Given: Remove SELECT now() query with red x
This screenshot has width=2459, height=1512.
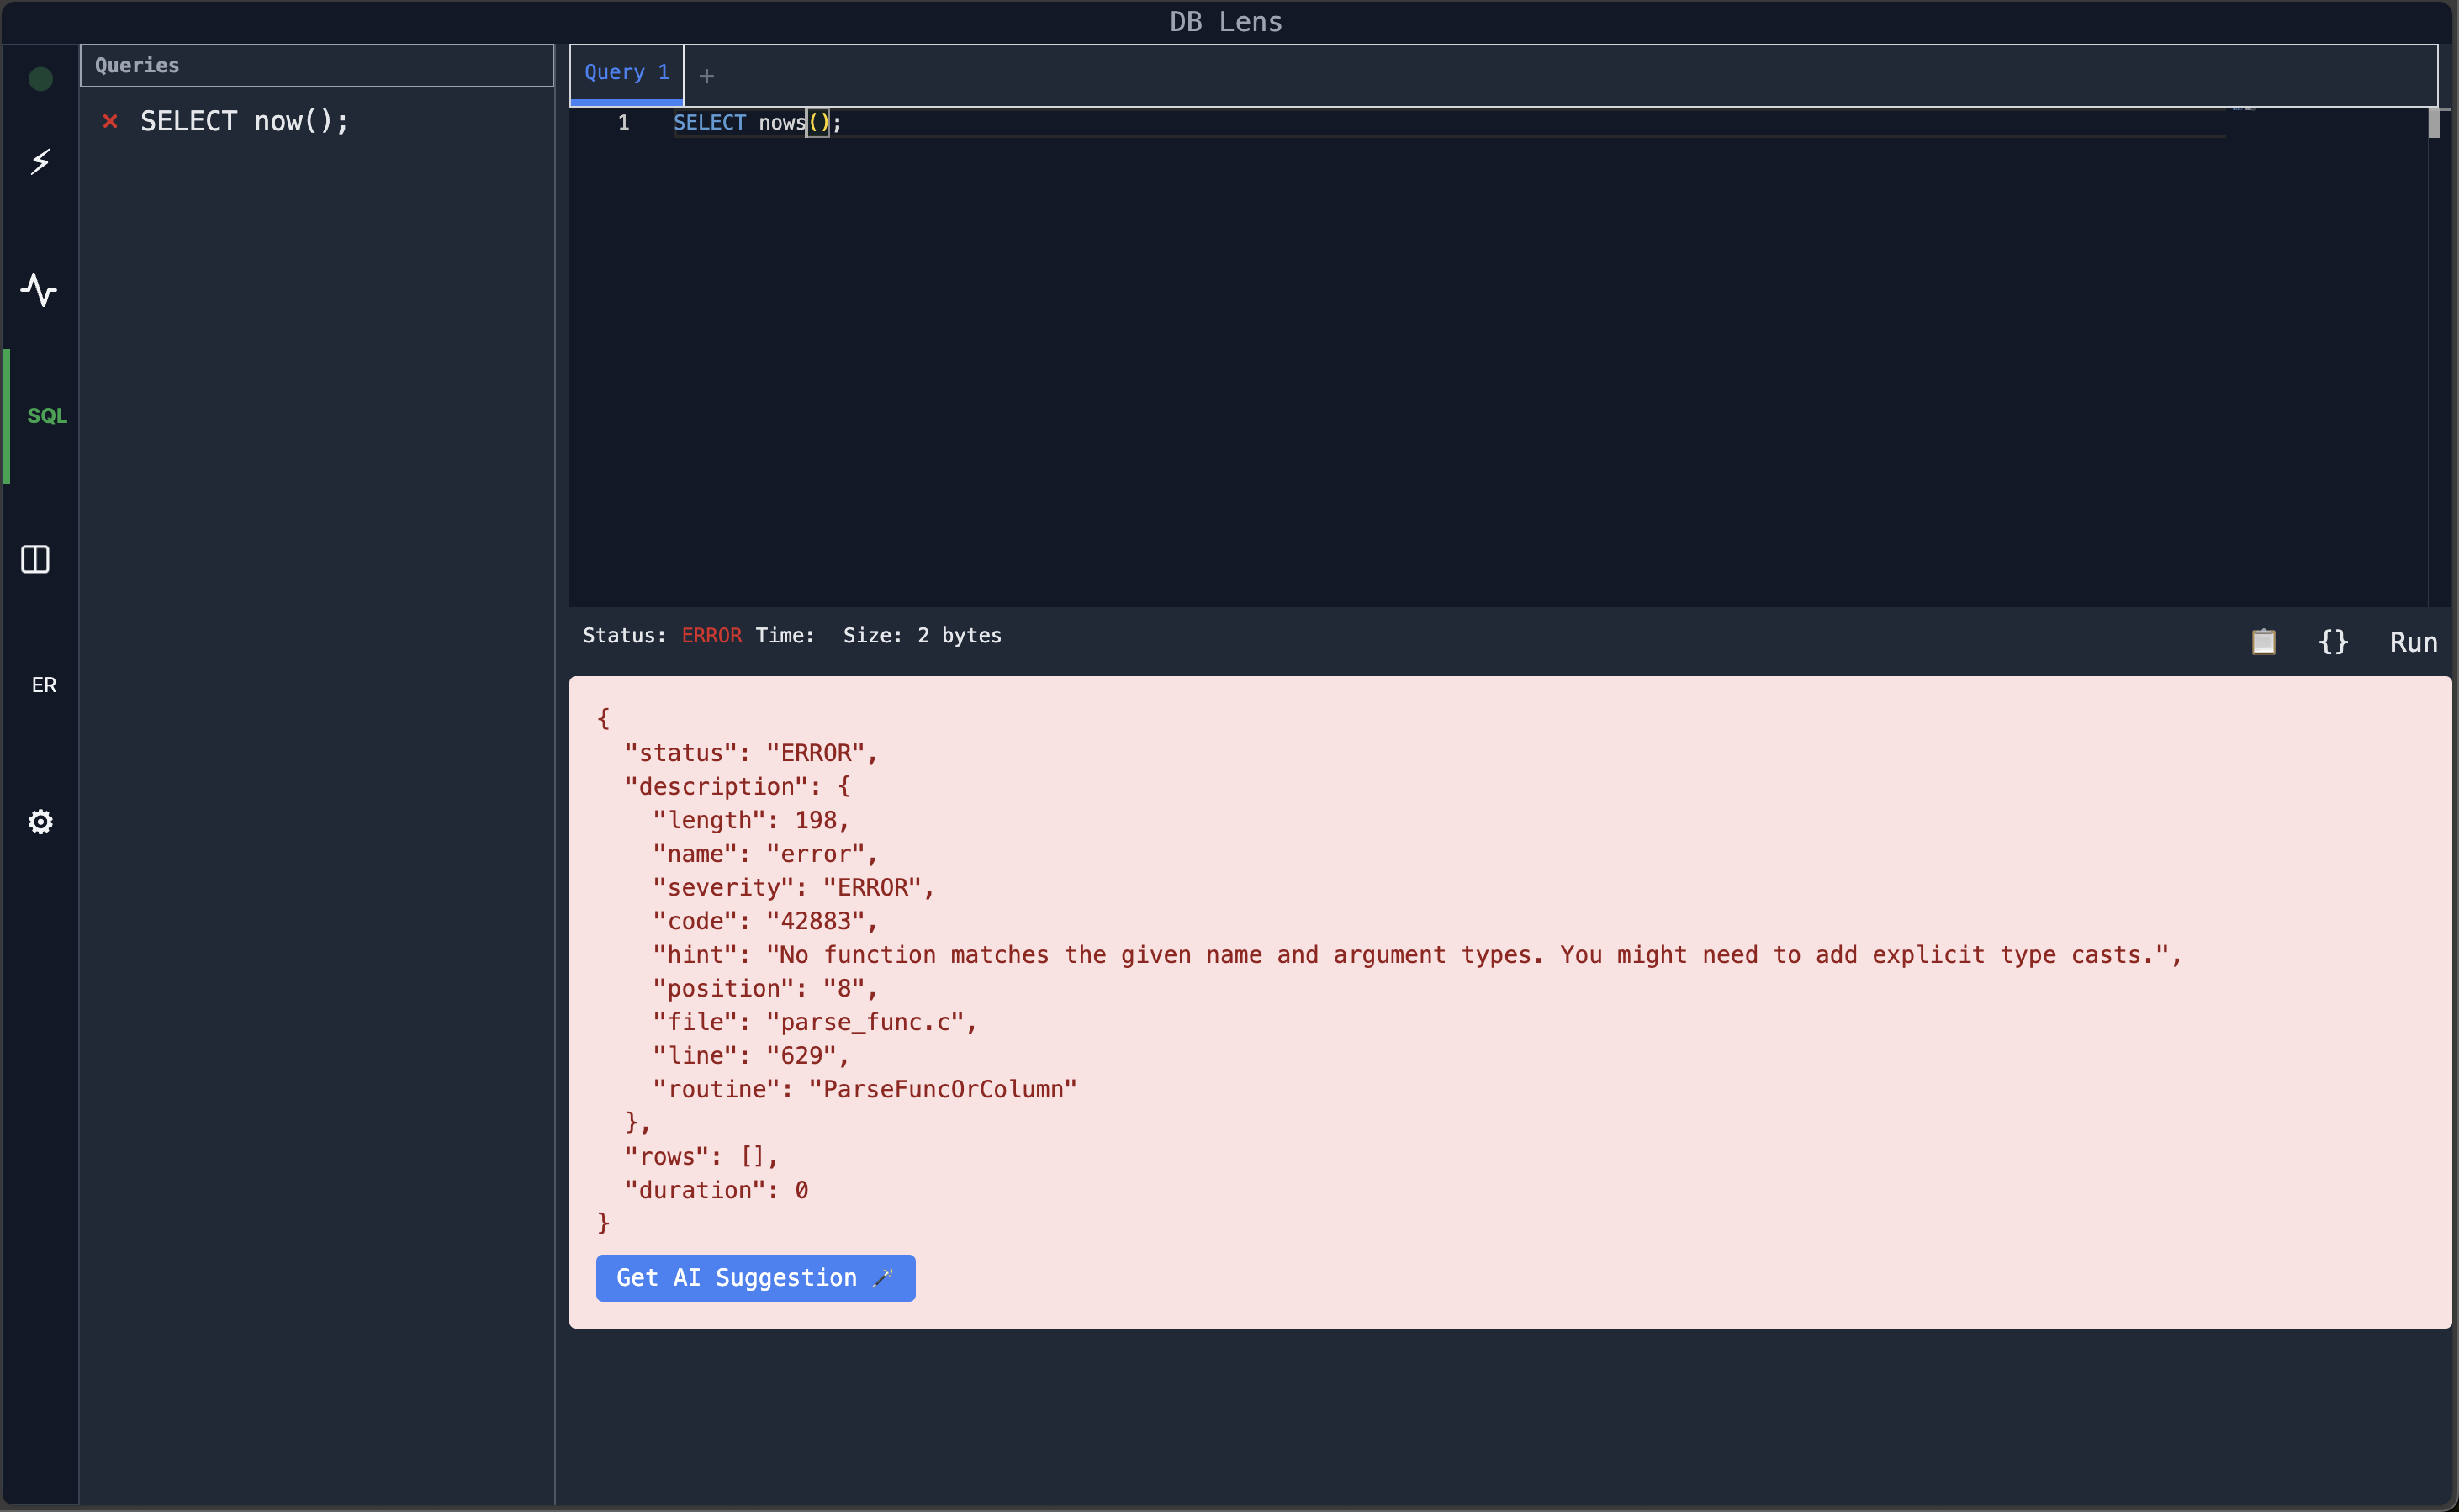Looking at the screenshot, I should point(110,120).
